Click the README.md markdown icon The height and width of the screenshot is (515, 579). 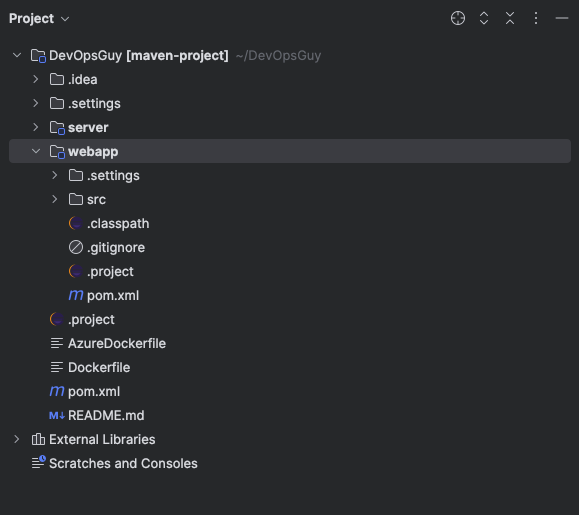click(57, 415)
